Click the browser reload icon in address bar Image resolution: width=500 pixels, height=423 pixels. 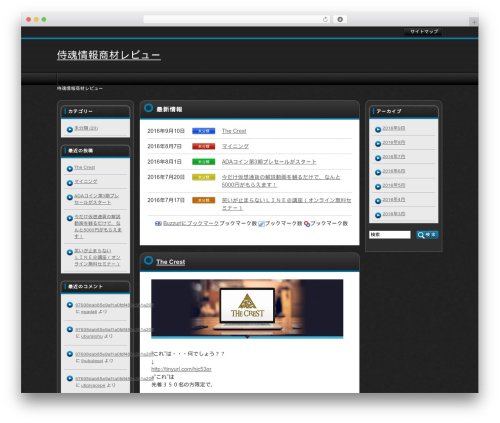coord(325,19)
